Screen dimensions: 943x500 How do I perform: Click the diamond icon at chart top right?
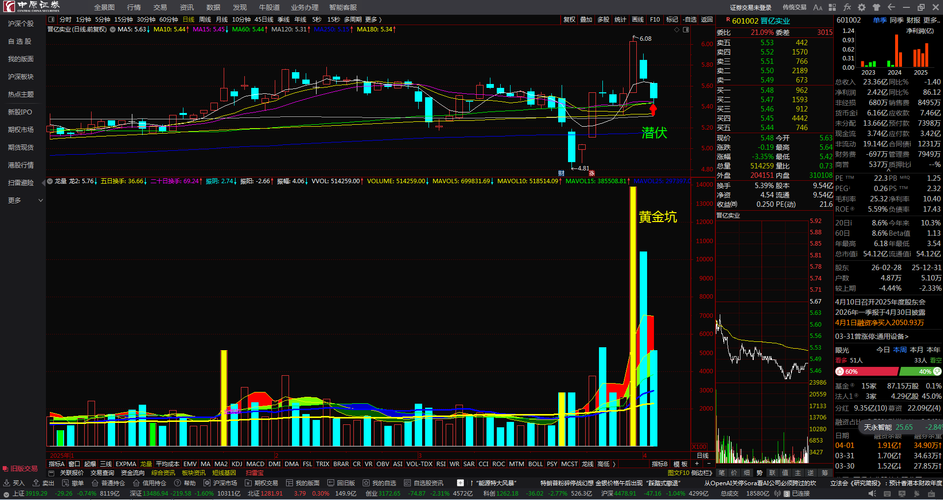pyautogui.click(x=677, y=29)
